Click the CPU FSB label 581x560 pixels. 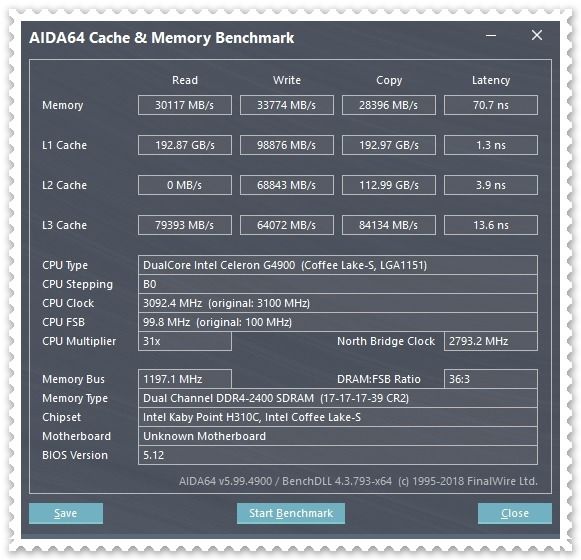point(63,322)
